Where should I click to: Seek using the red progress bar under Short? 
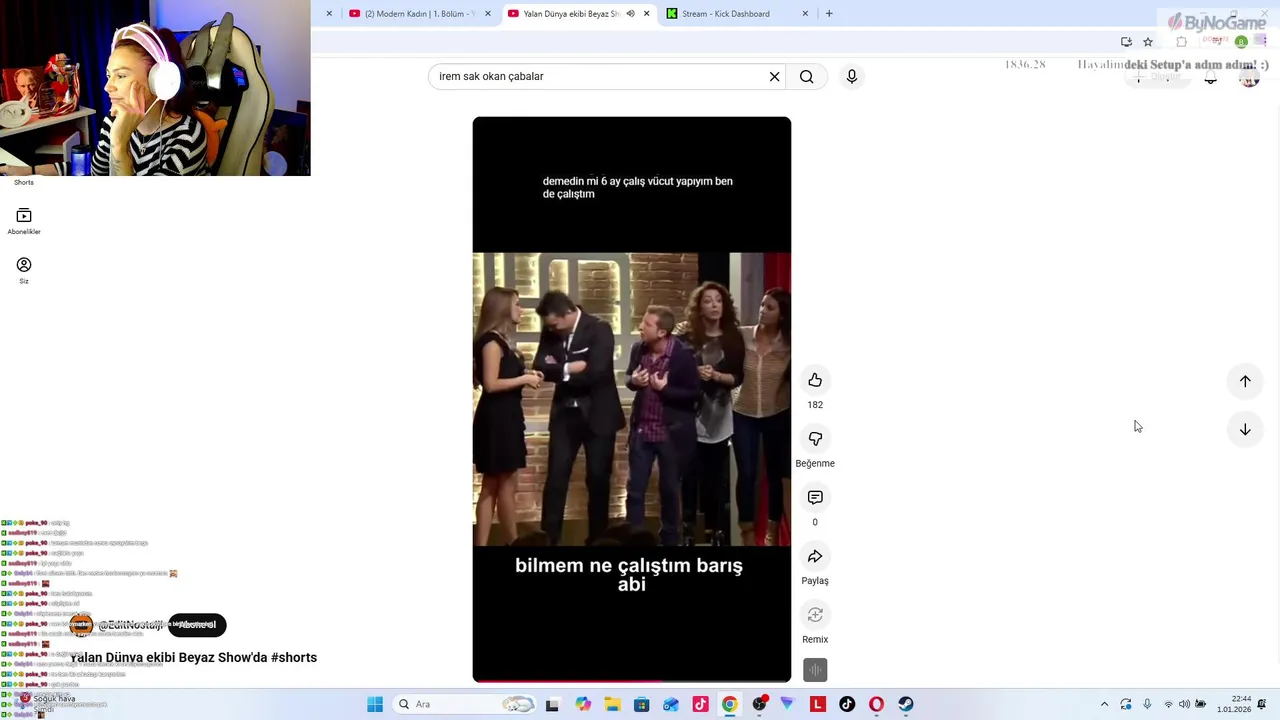tap(631, 681)
